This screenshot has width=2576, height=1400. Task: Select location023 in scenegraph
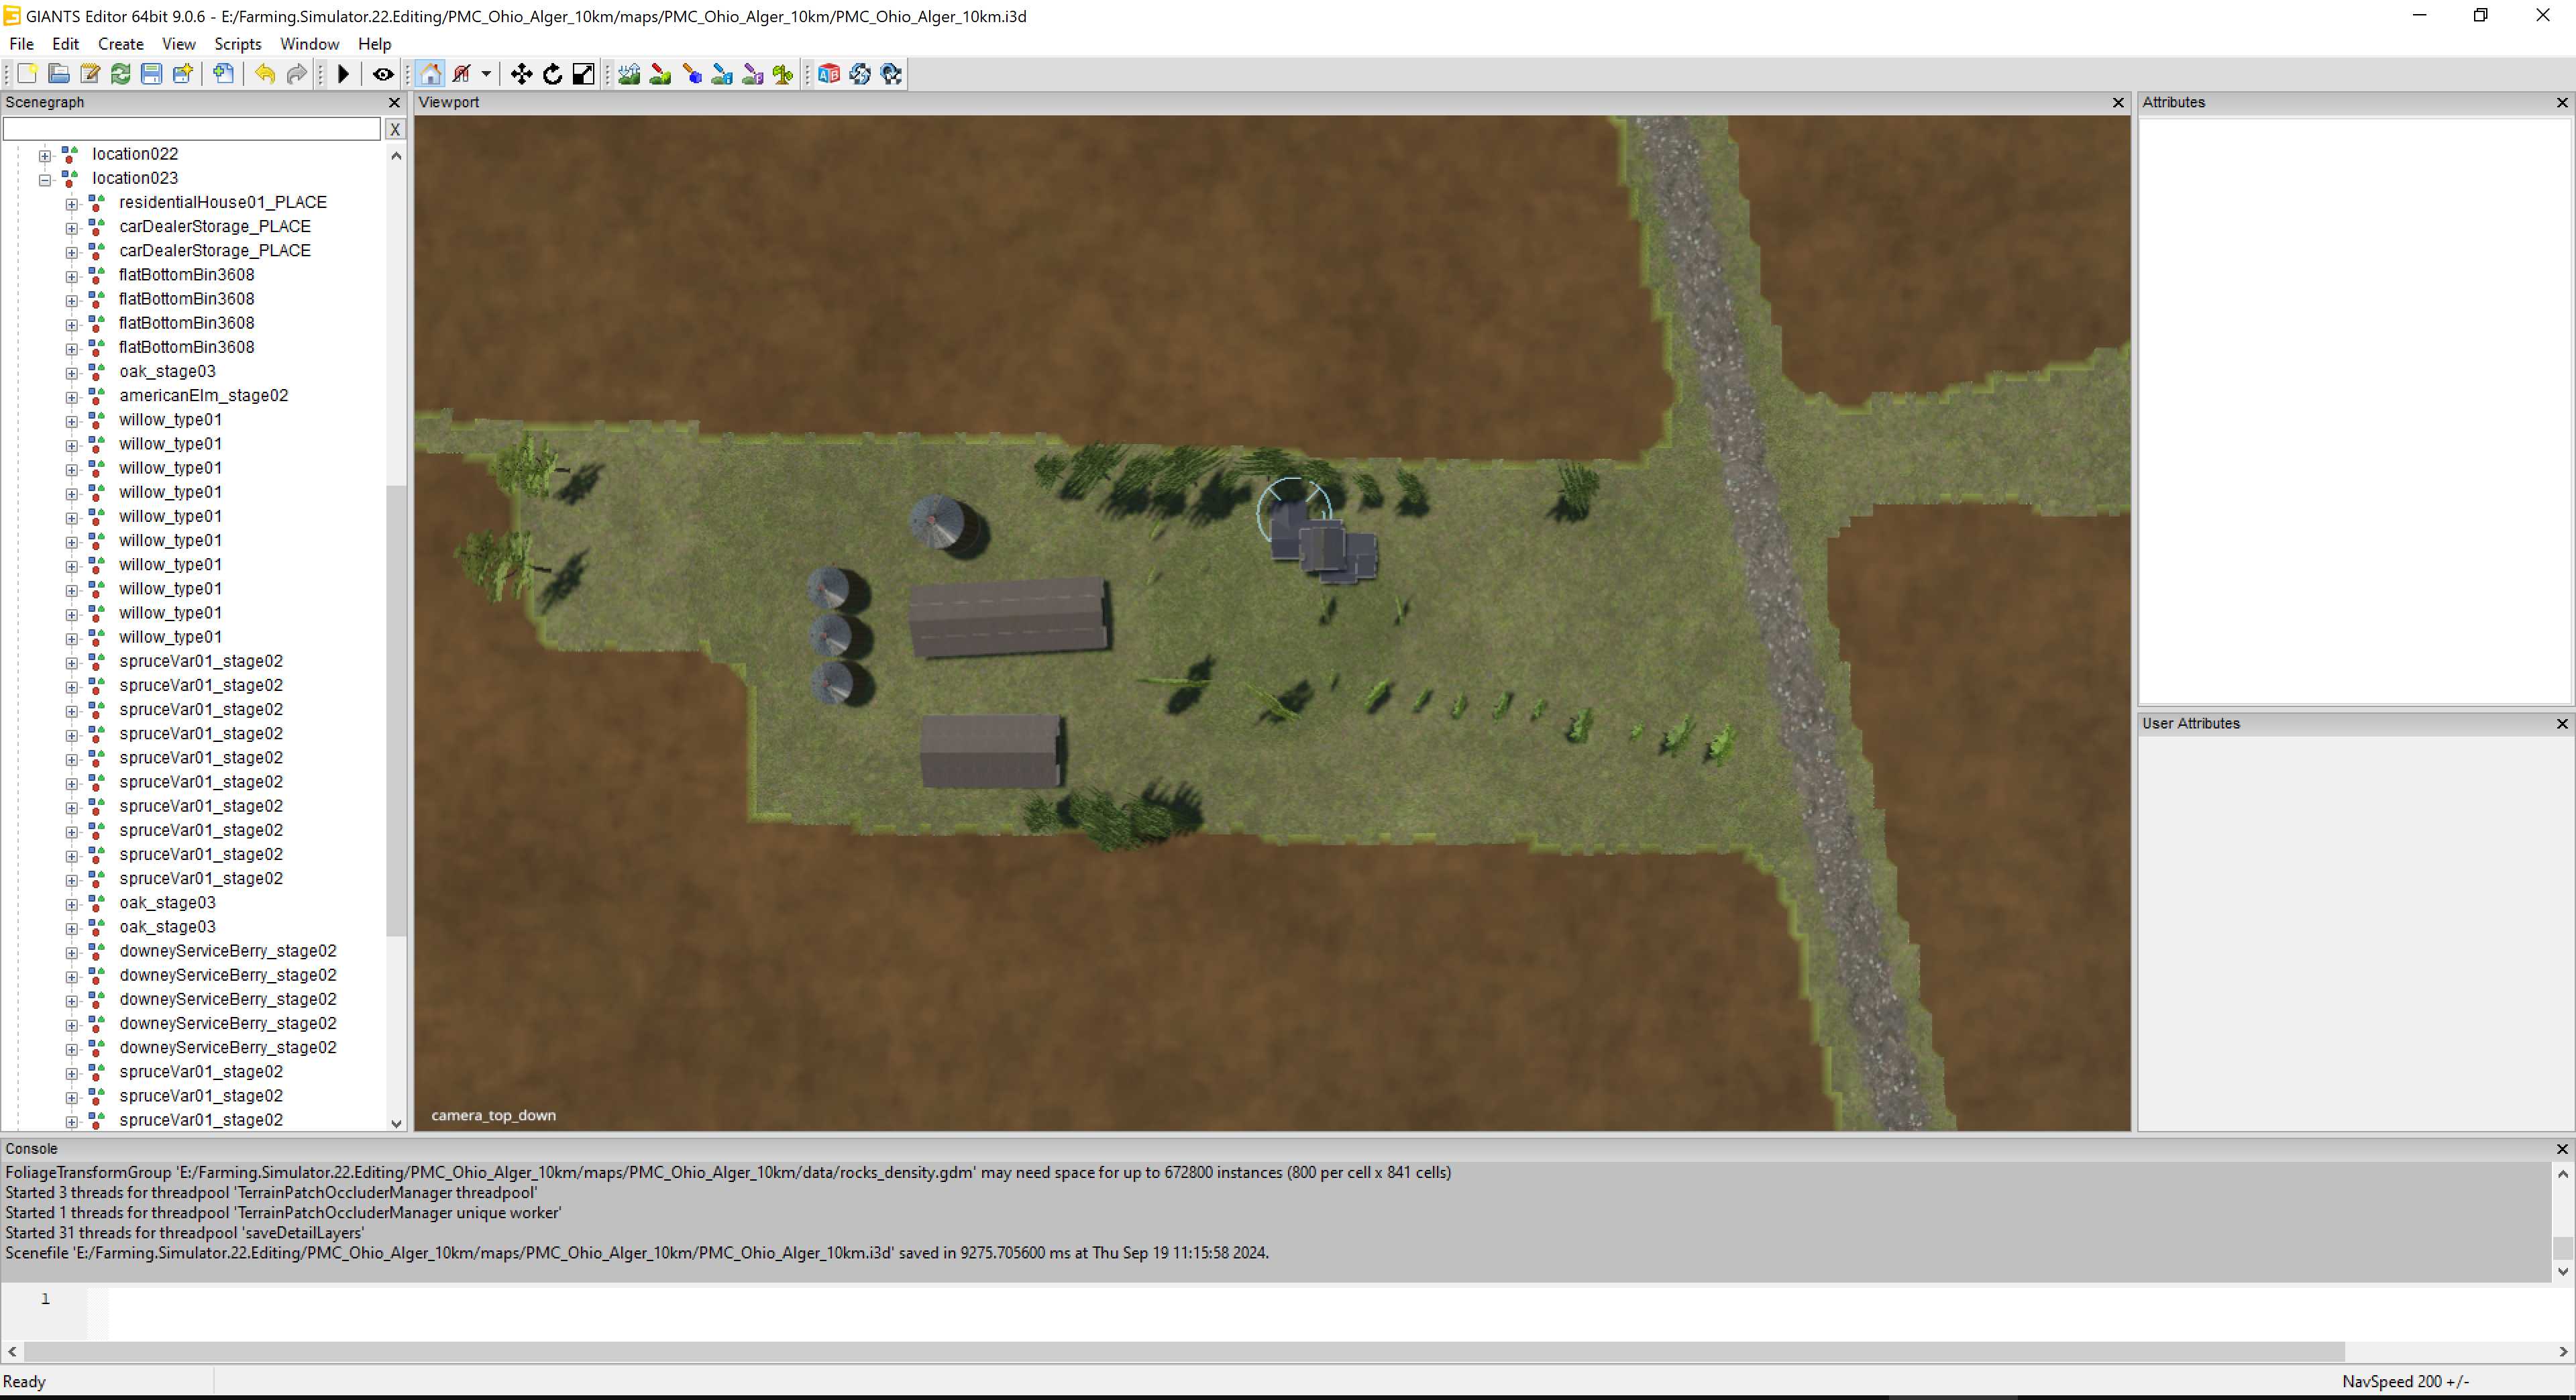click(135, 178)
